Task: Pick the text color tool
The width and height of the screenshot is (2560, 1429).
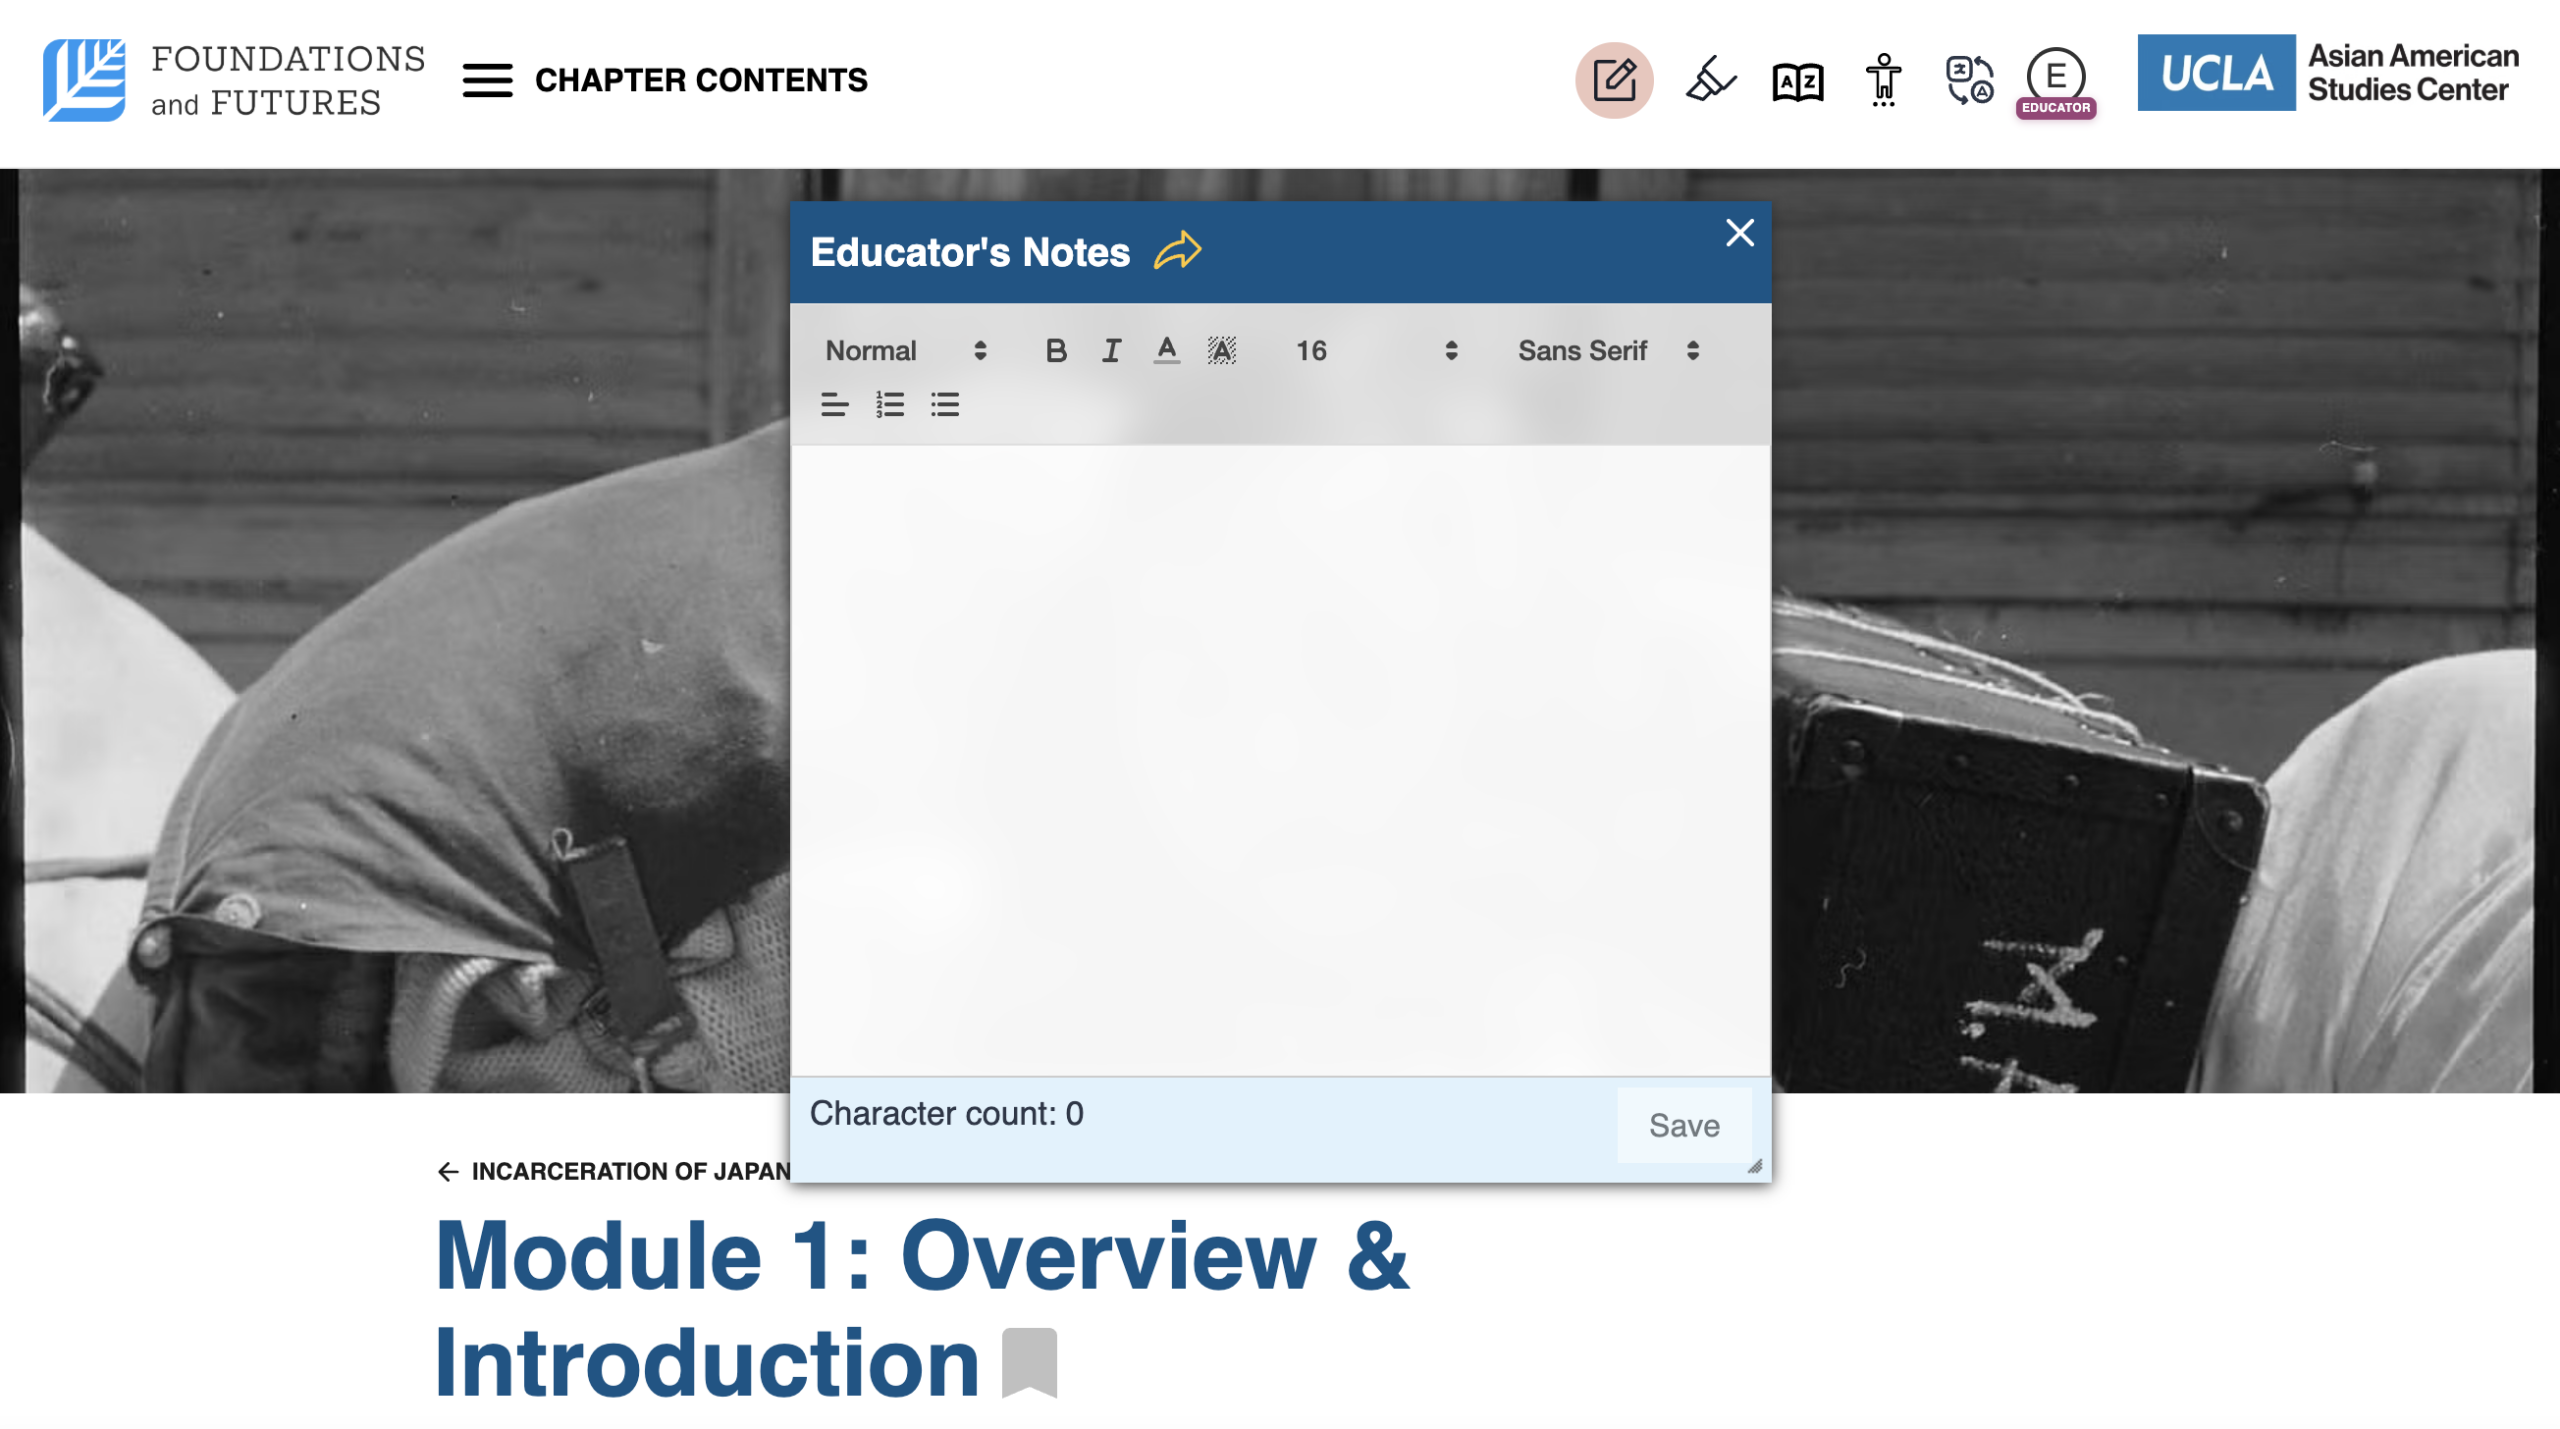Action: pyautogui.click(x=1165, y=351)
